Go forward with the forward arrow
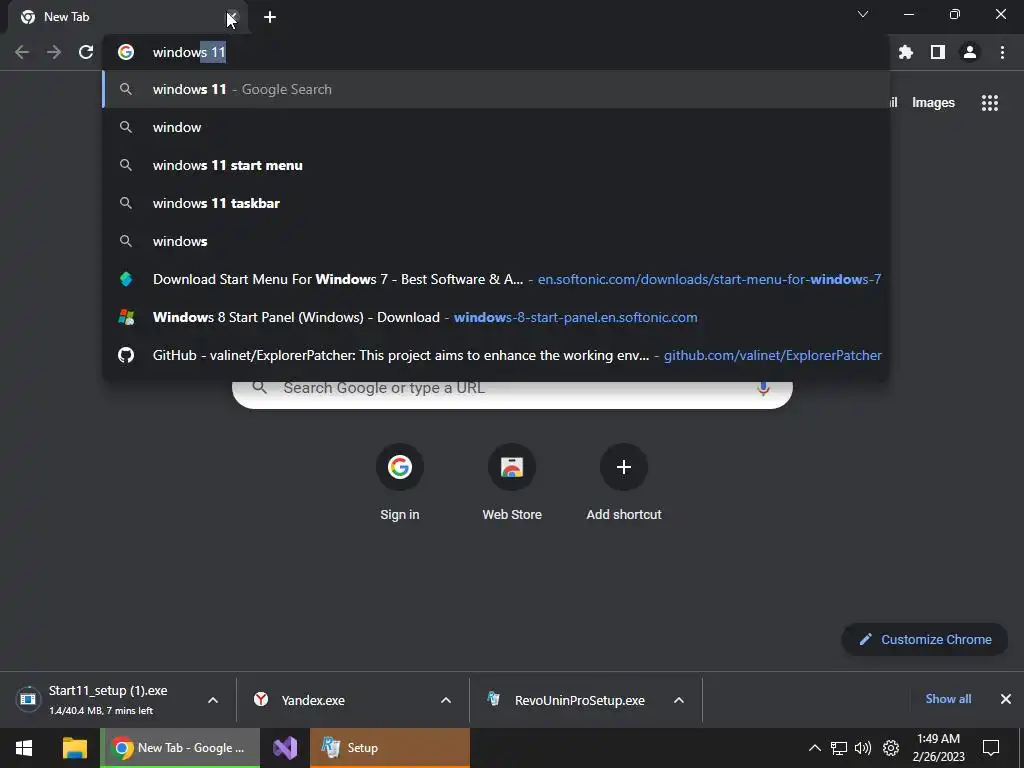This screenshot has height=768, width=1024. 54,52
